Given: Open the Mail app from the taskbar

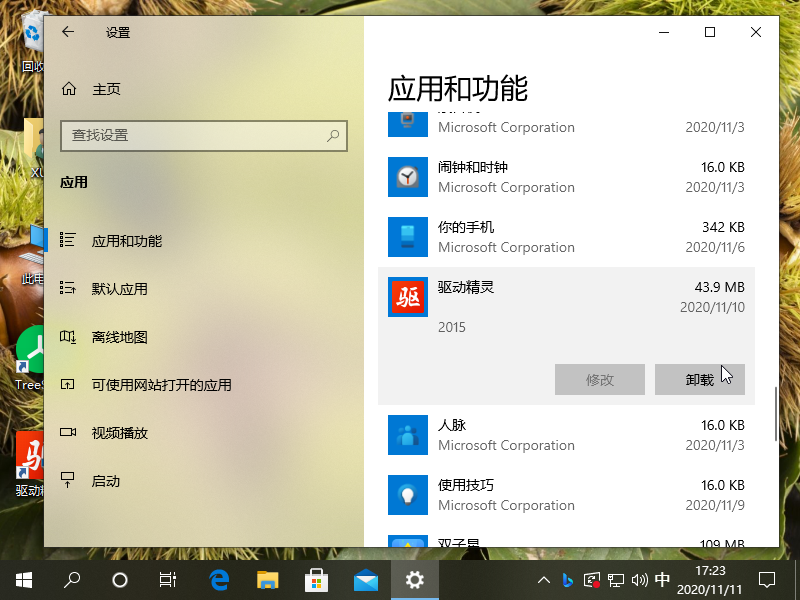Looking at the screenshot, I should [366, 580].
